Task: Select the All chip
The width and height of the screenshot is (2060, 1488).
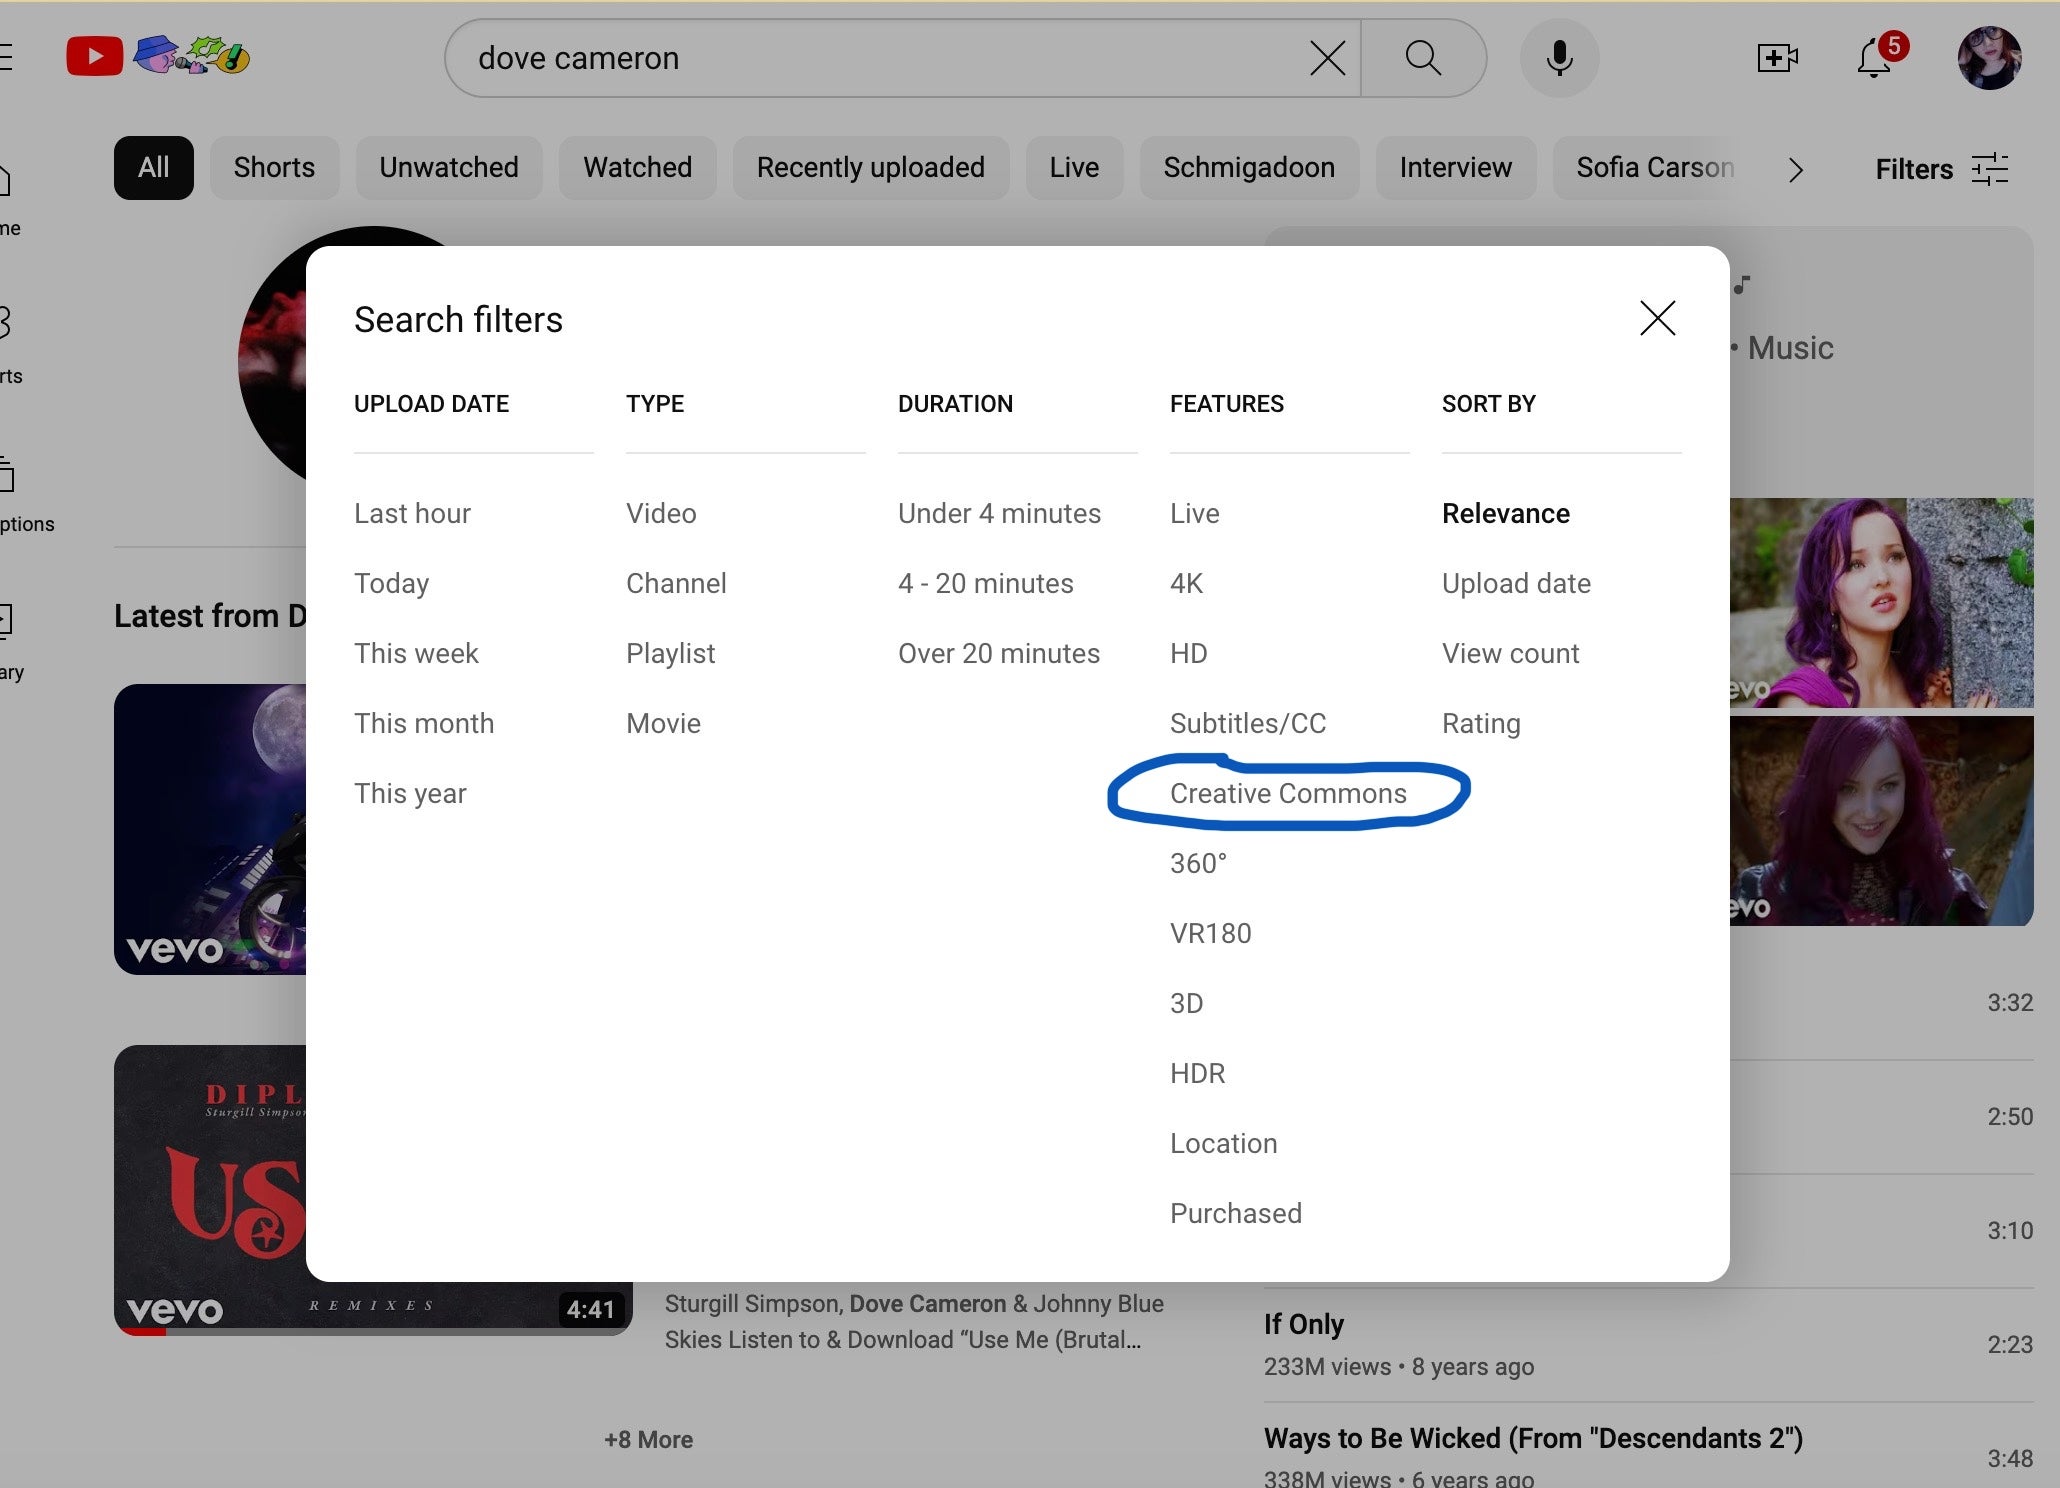Action: point(153,167)
